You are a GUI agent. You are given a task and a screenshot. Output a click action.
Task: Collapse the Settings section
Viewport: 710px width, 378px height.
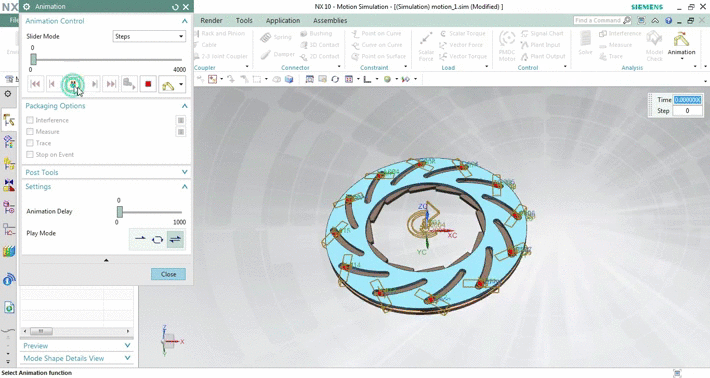pyautogui.click(x=184, y=187)
